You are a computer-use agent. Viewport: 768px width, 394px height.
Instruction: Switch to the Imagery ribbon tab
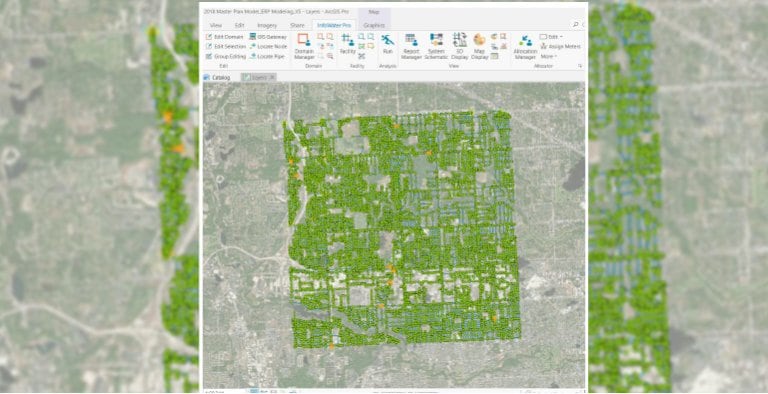(x=267, y=25)
